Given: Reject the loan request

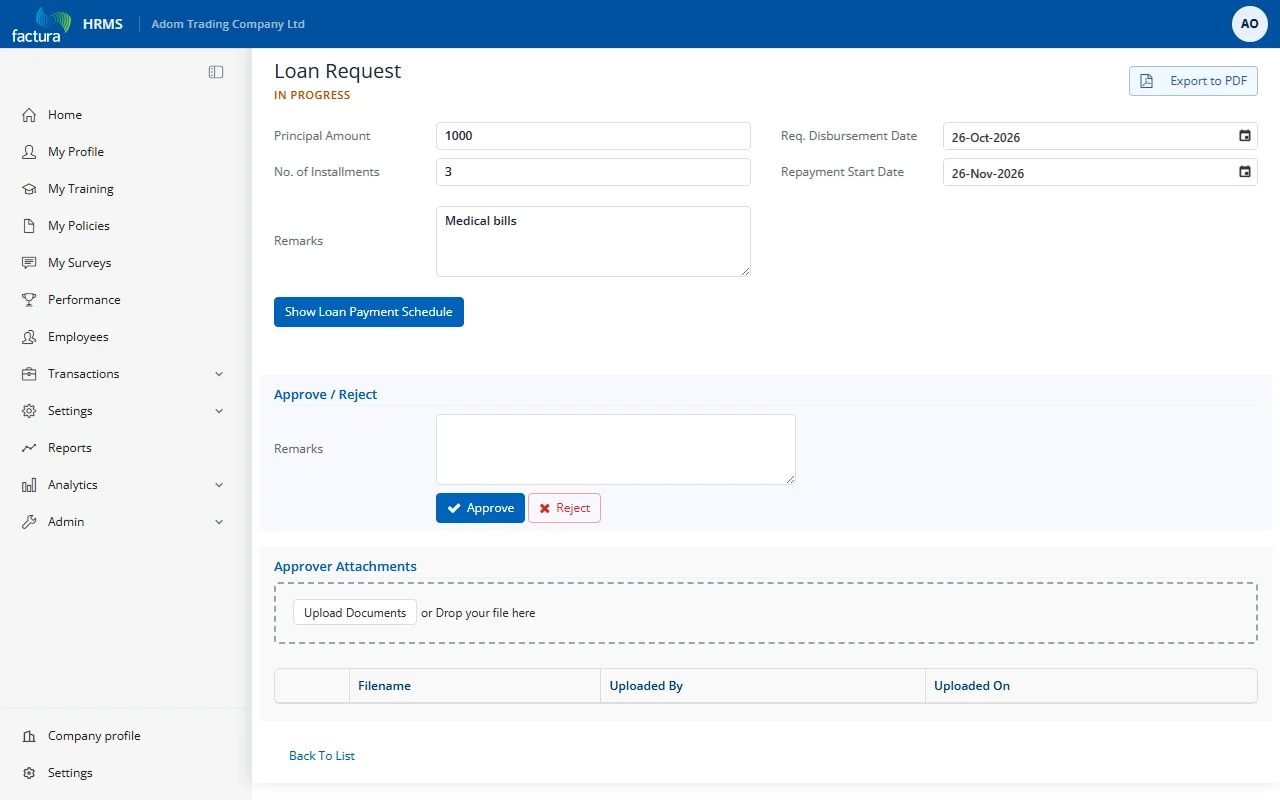Looking at the screenshot, I should tap(564, 508).
